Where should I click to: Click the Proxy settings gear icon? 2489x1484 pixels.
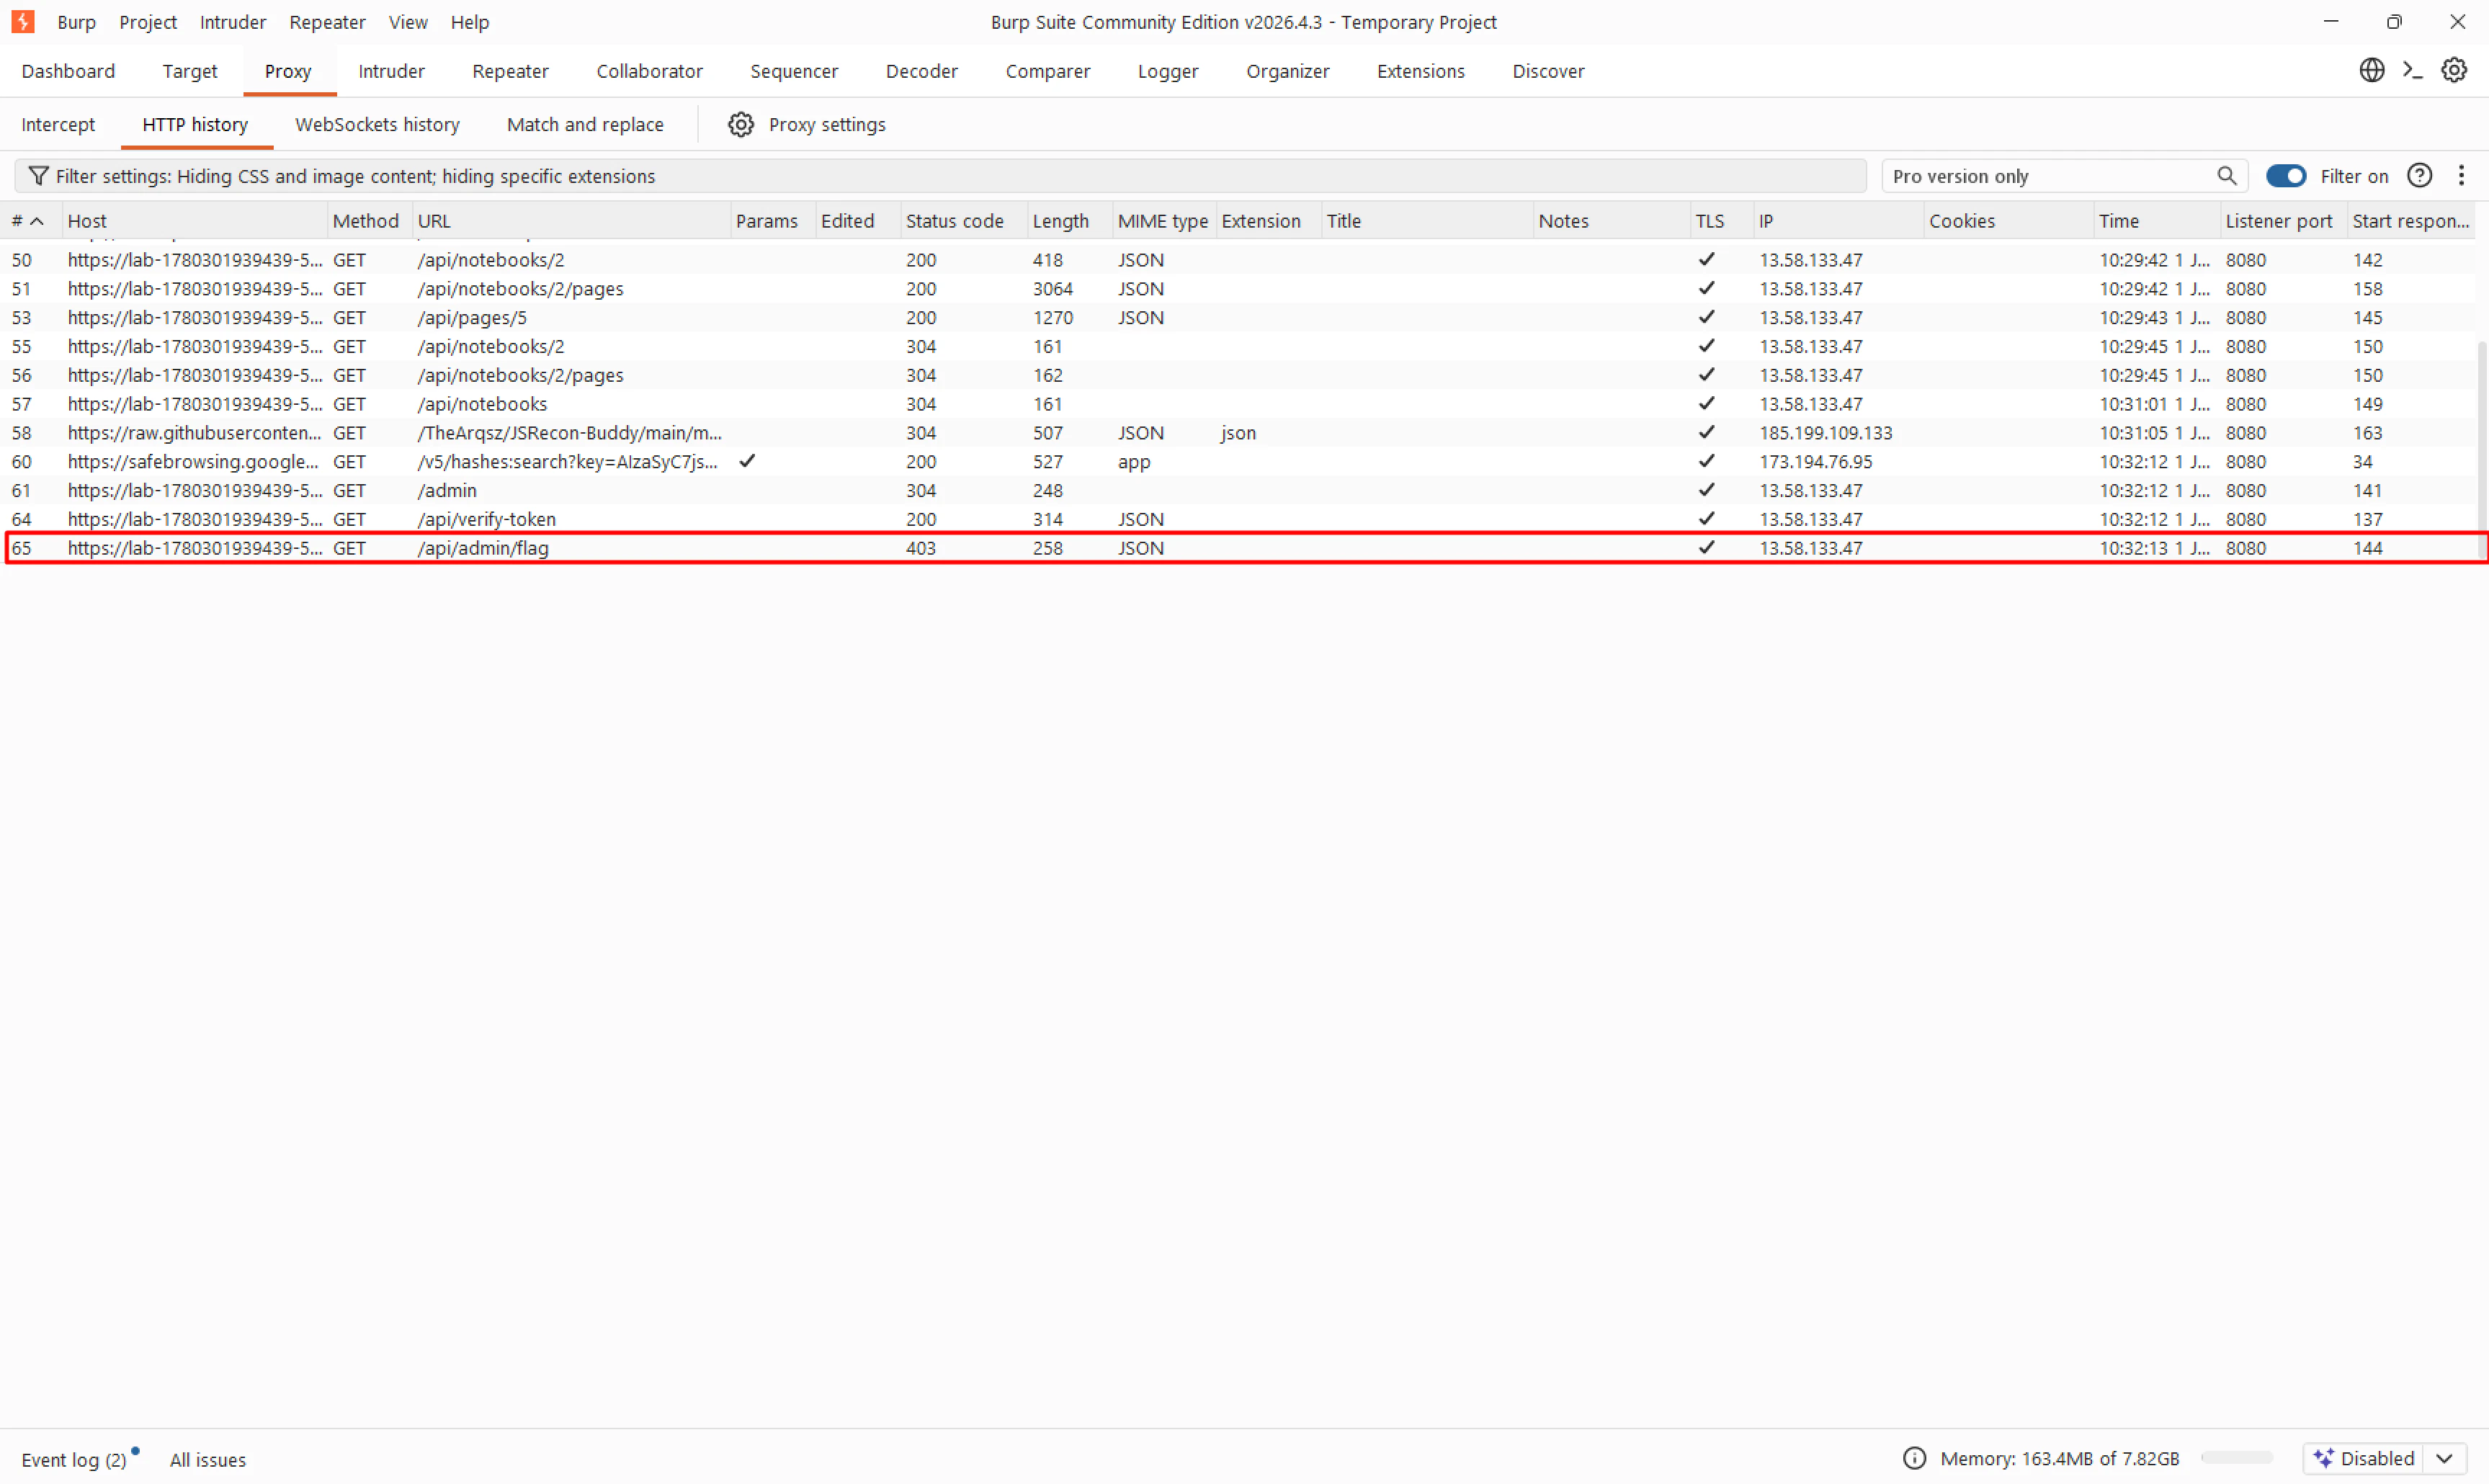(740, 124)
